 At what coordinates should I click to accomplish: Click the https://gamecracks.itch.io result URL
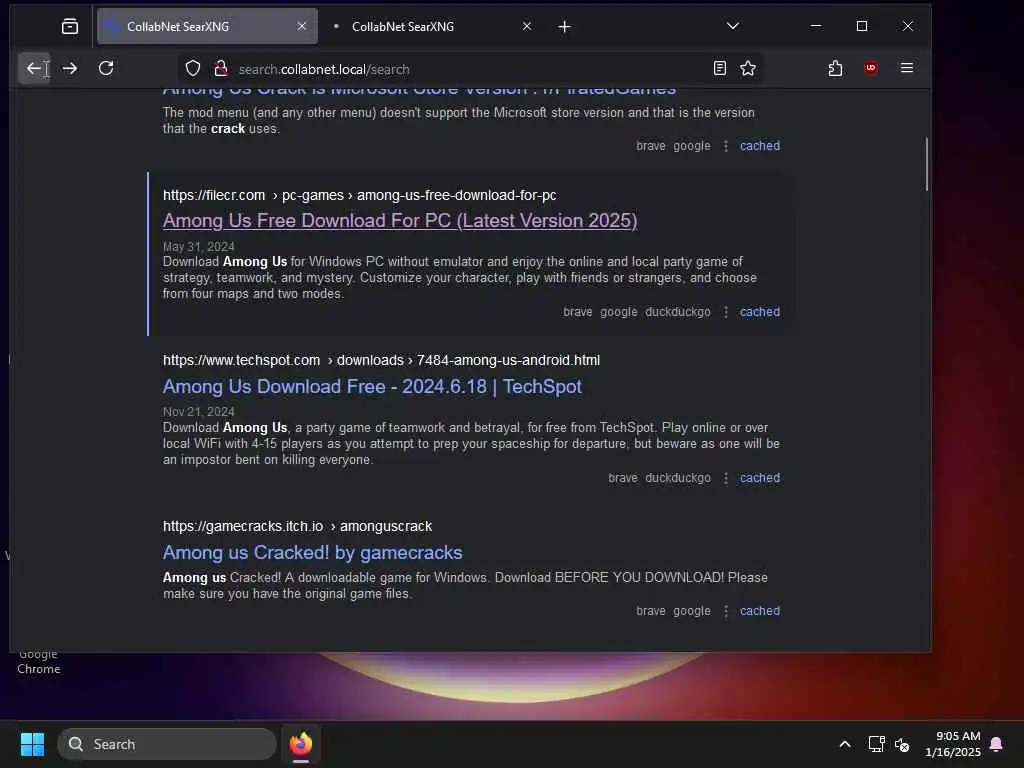(x=297, y=526)
